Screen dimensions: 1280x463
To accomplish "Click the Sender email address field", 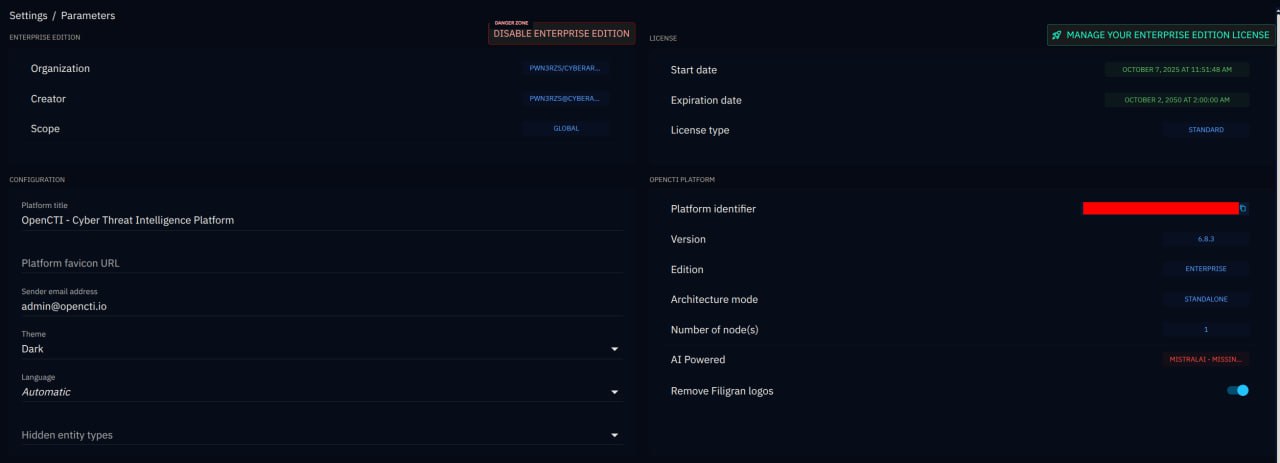I will pos(322,306).
